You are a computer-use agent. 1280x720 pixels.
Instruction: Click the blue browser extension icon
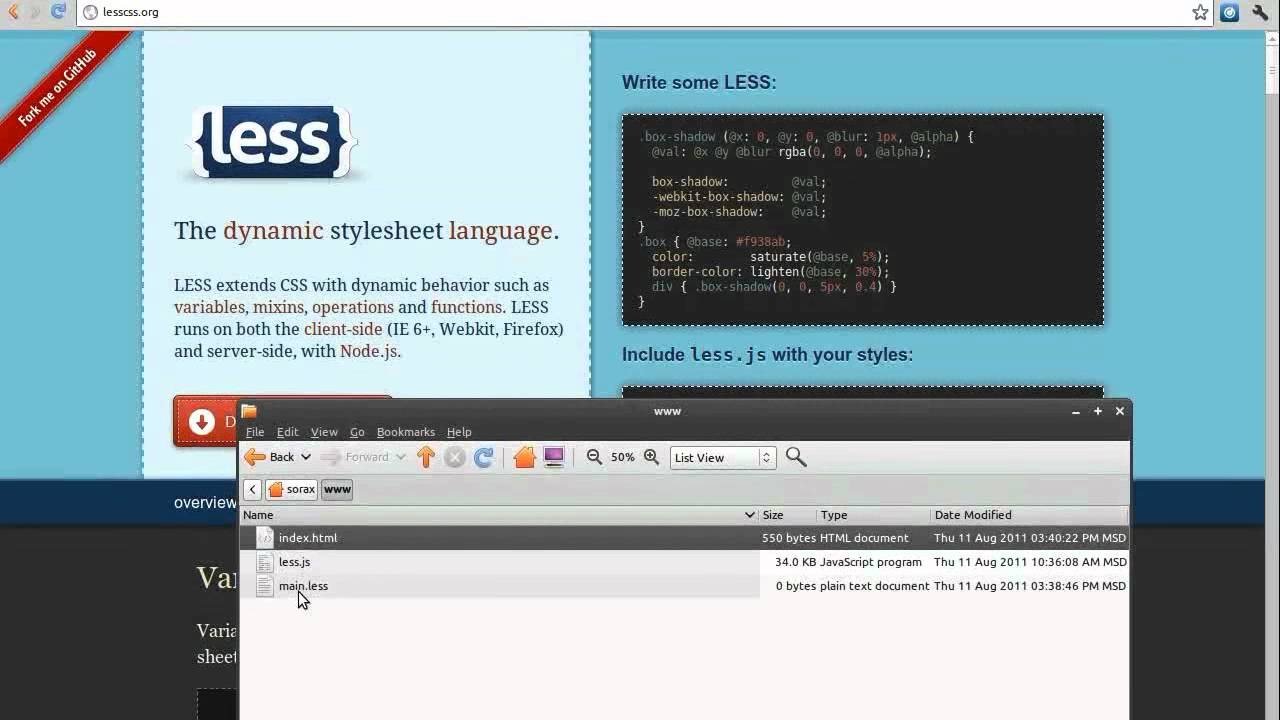[1230, 12]
